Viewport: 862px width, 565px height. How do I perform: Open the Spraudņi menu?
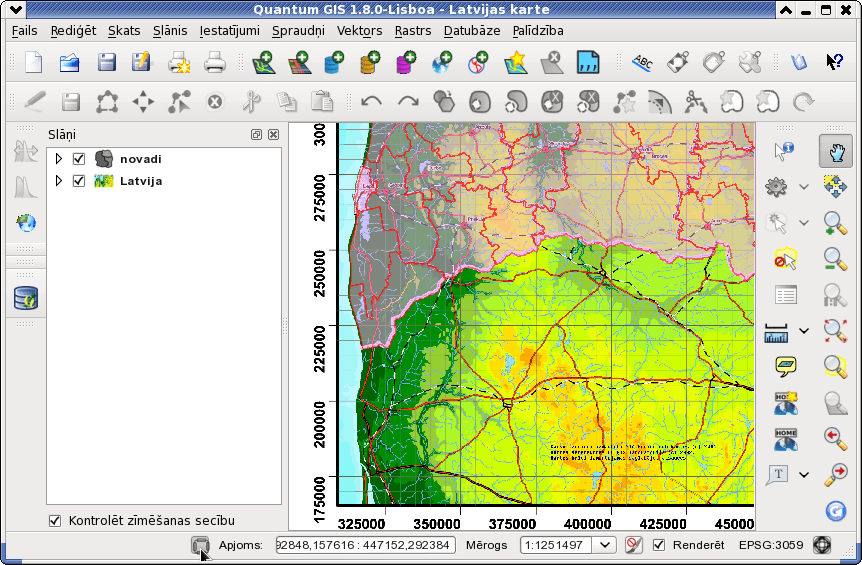click(299, 31)
